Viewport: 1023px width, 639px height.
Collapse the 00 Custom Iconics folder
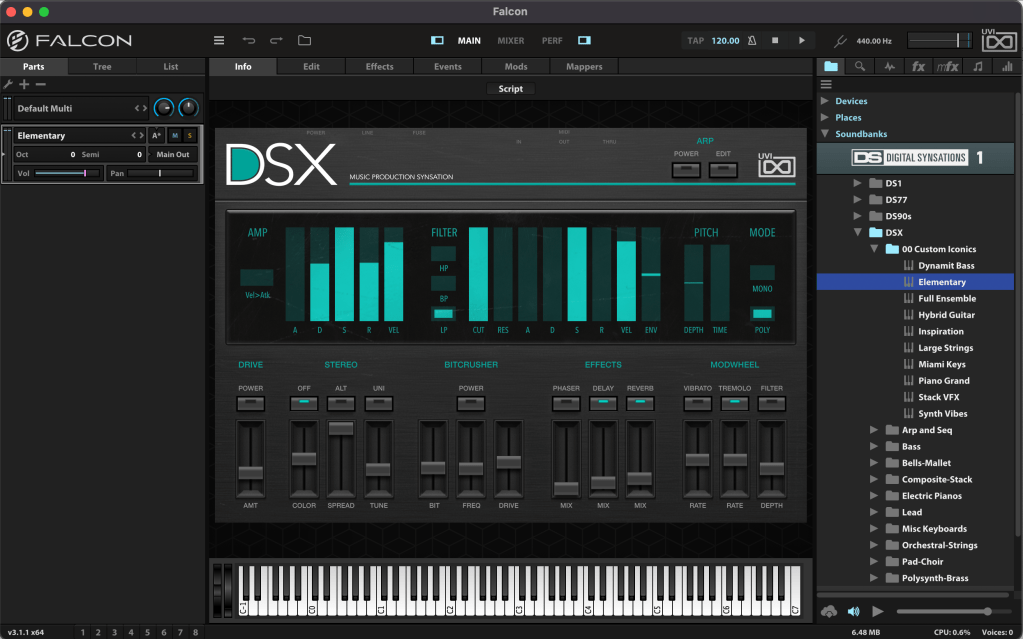point(874,249)
